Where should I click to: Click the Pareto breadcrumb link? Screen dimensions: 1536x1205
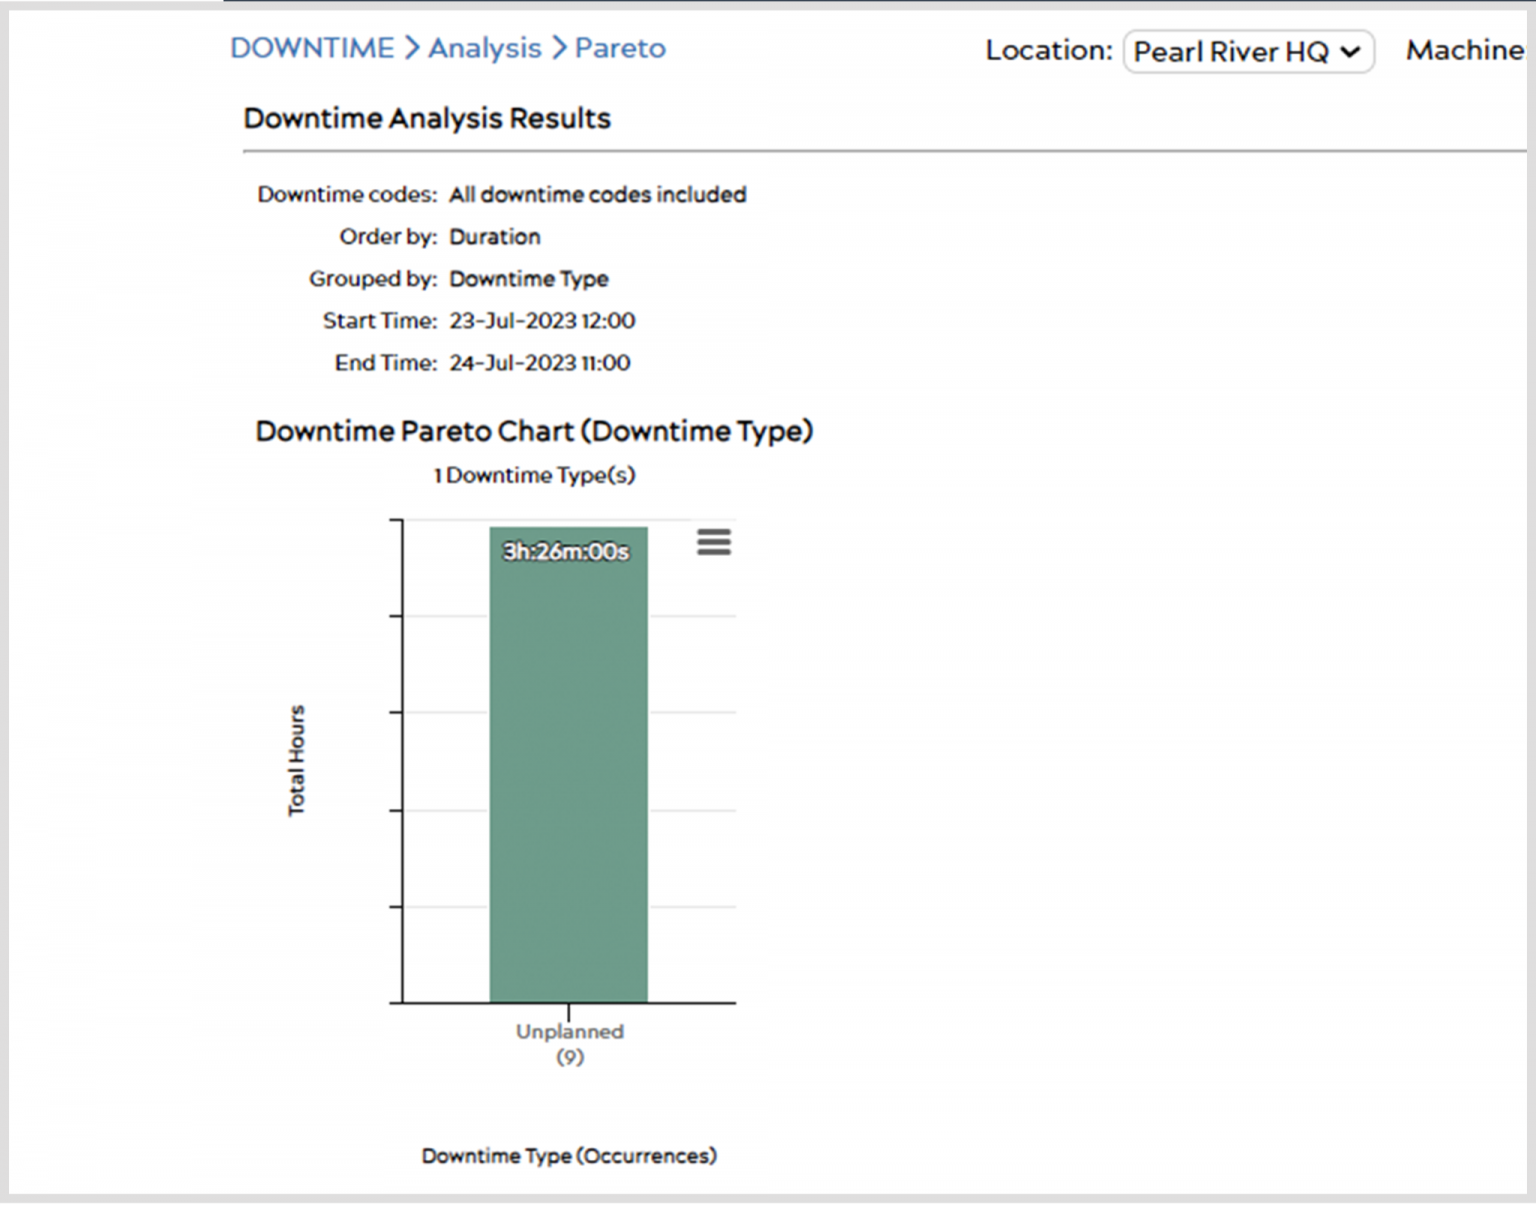[x=620, y=48]
